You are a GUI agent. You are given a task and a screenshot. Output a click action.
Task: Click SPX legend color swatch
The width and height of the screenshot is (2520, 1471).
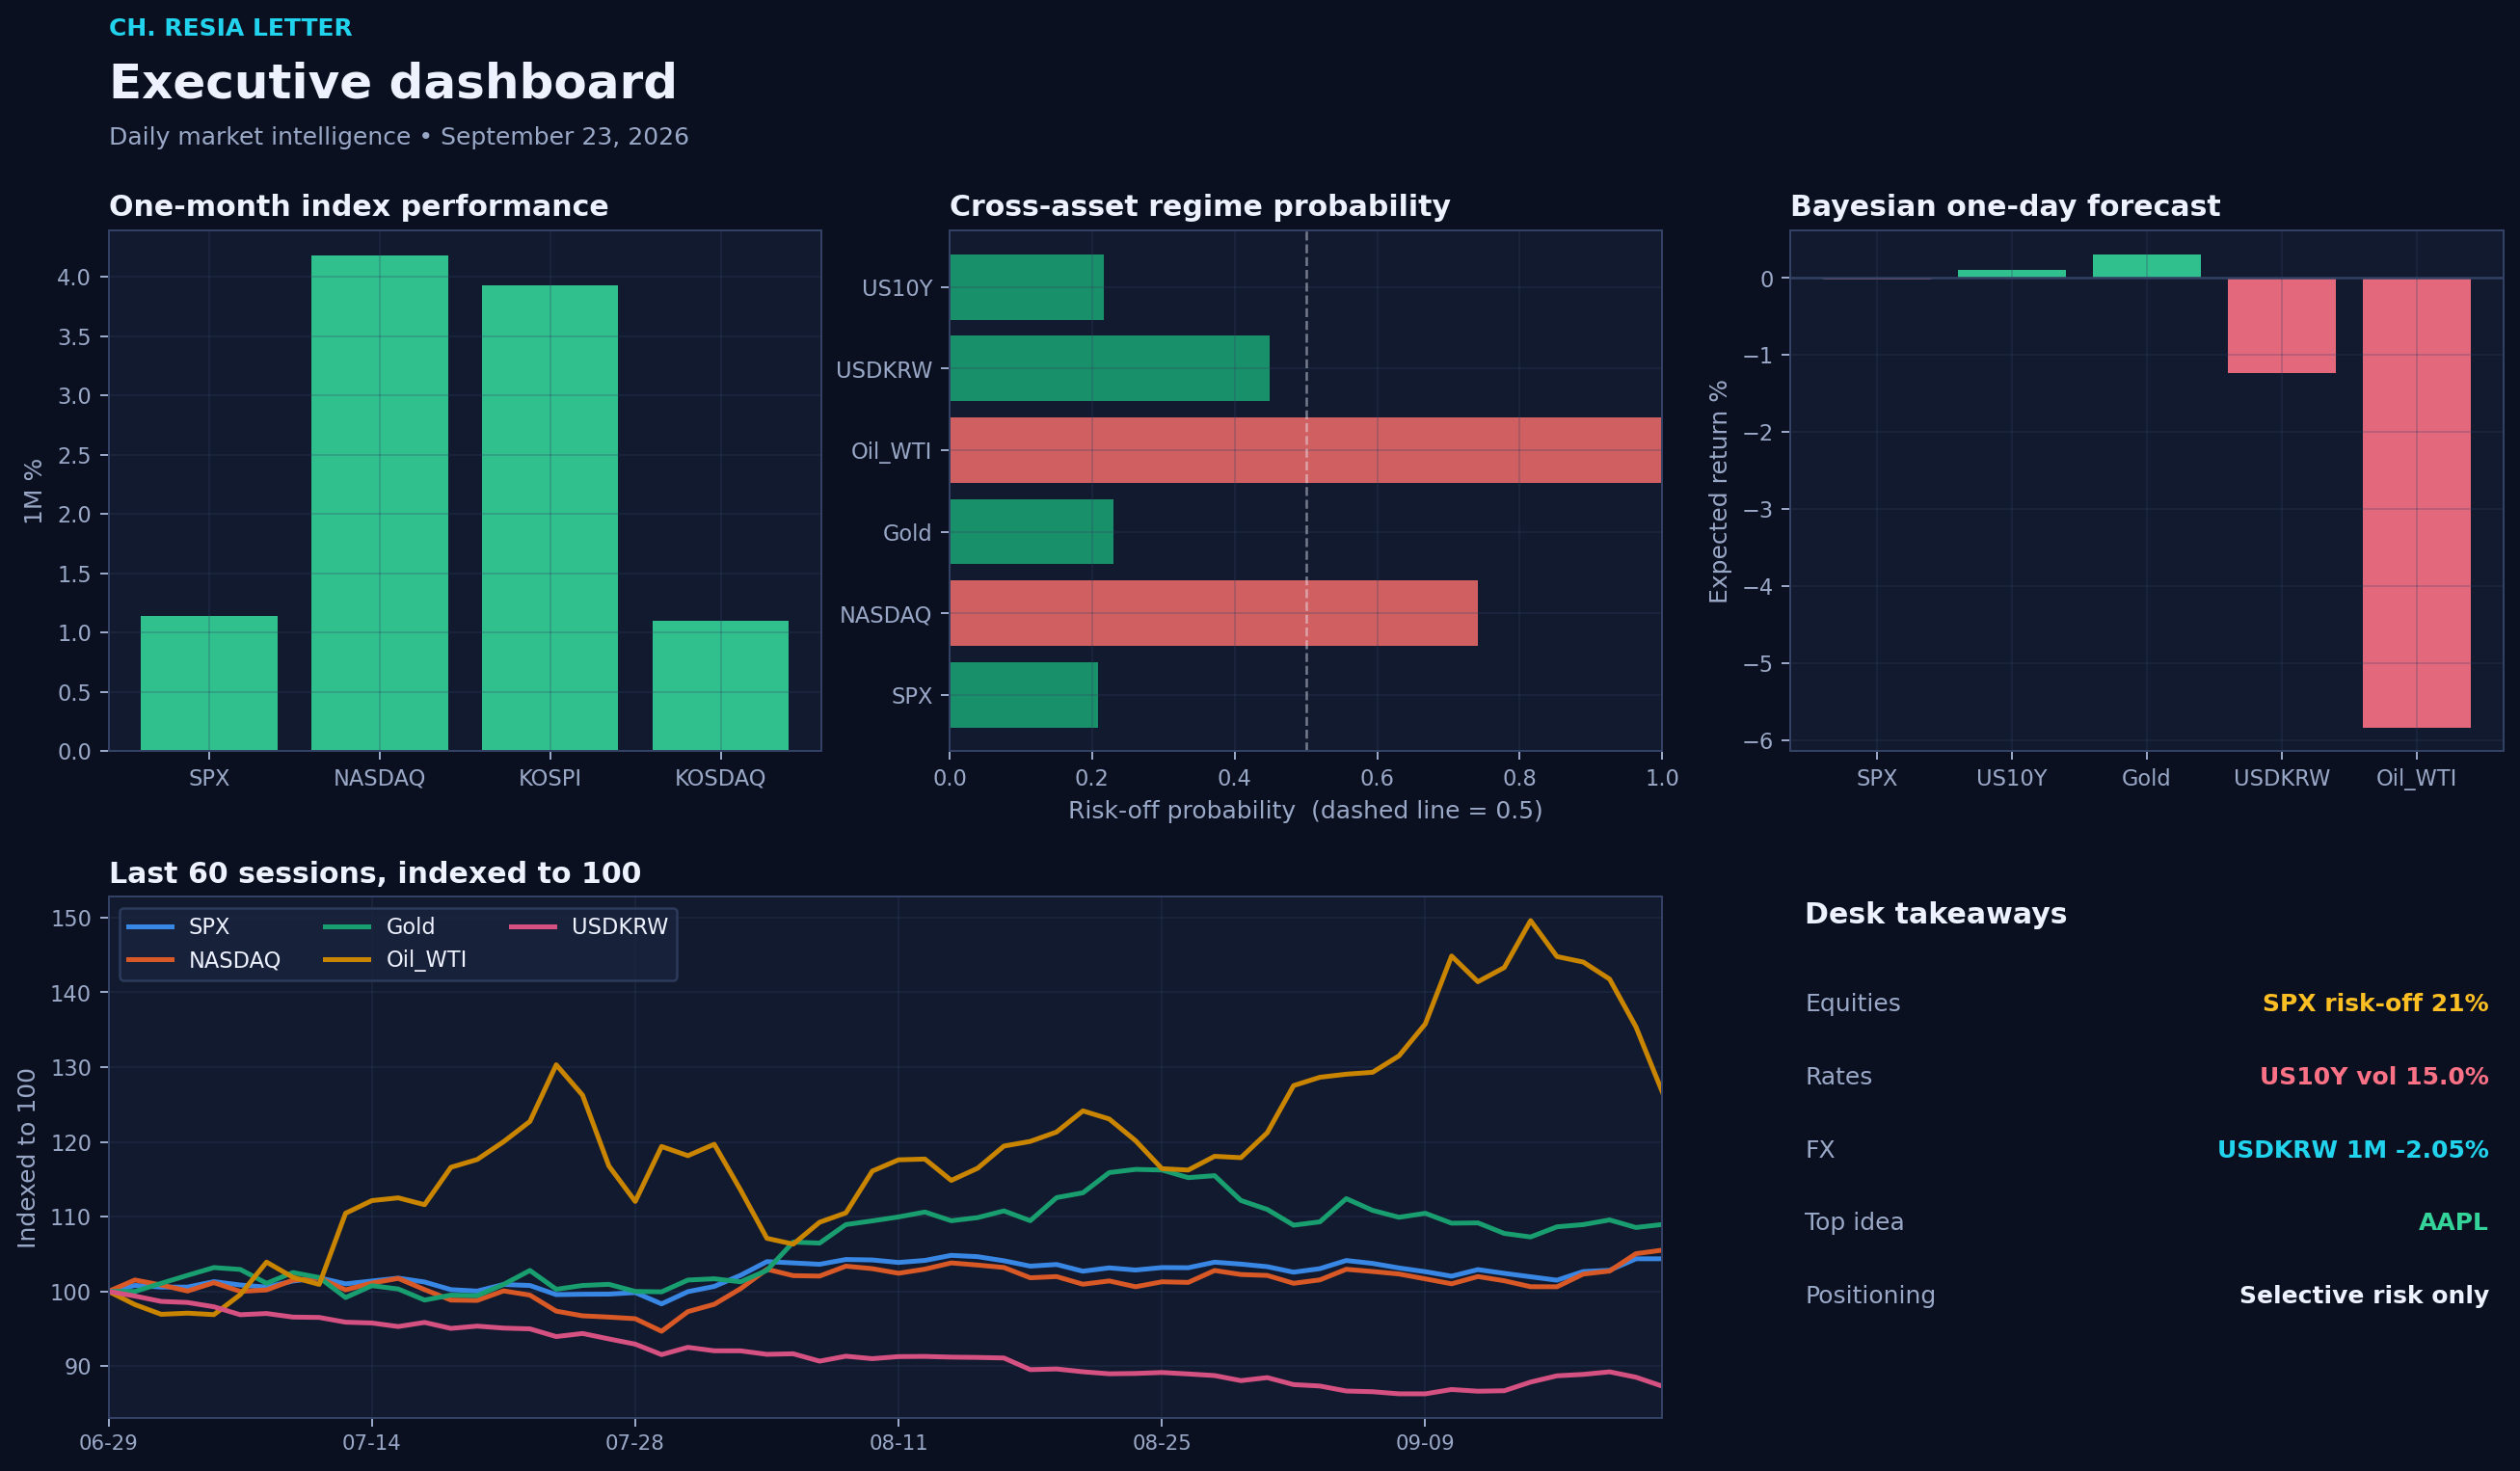point(150,927)
